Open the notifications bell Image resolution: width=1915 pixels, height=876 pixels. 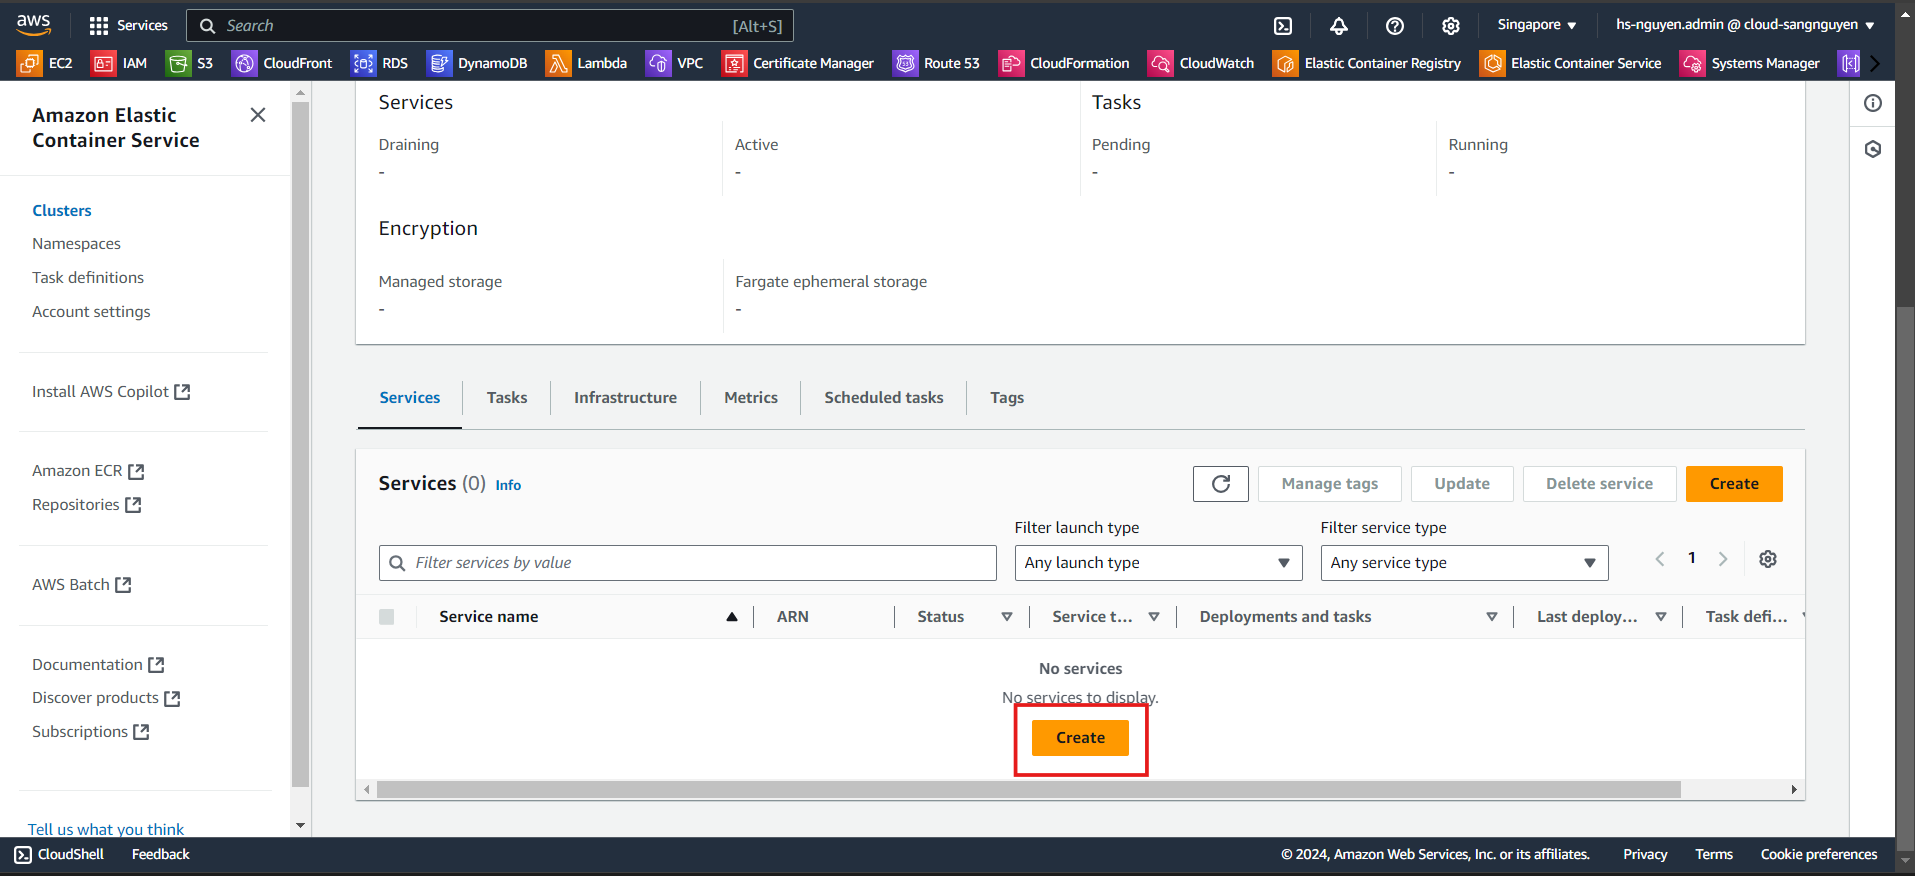[1339, 26]
